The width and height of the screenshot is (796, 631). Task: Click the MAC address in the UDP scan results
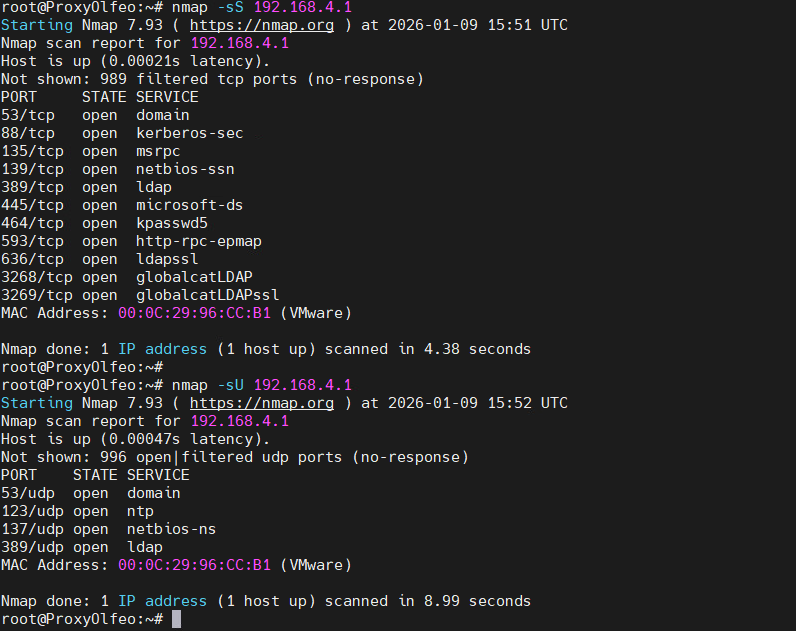click(194, 565)
